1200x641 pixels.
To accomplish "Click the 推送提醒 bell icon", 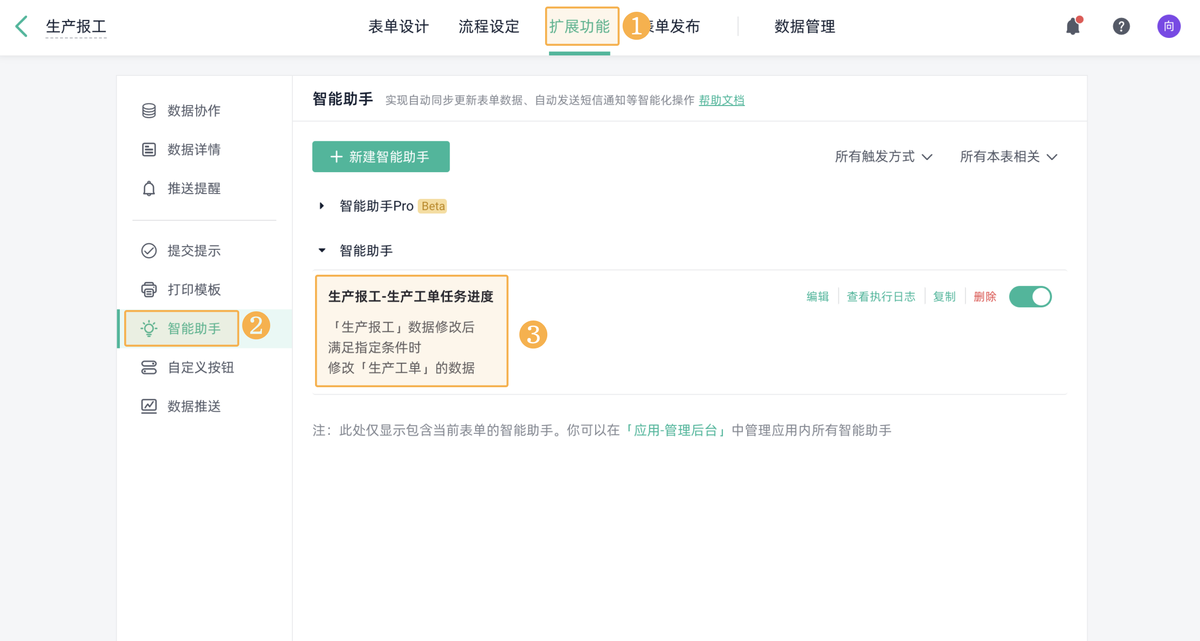I will tap(151, 188).
